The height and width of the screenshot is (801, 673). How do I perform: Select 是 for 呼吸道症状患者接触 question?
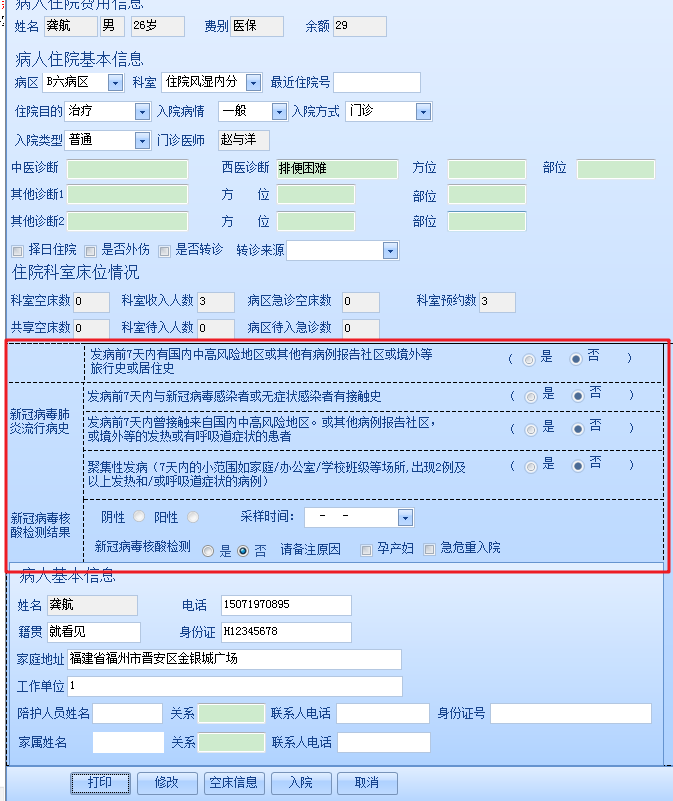(x=531, y=430)
